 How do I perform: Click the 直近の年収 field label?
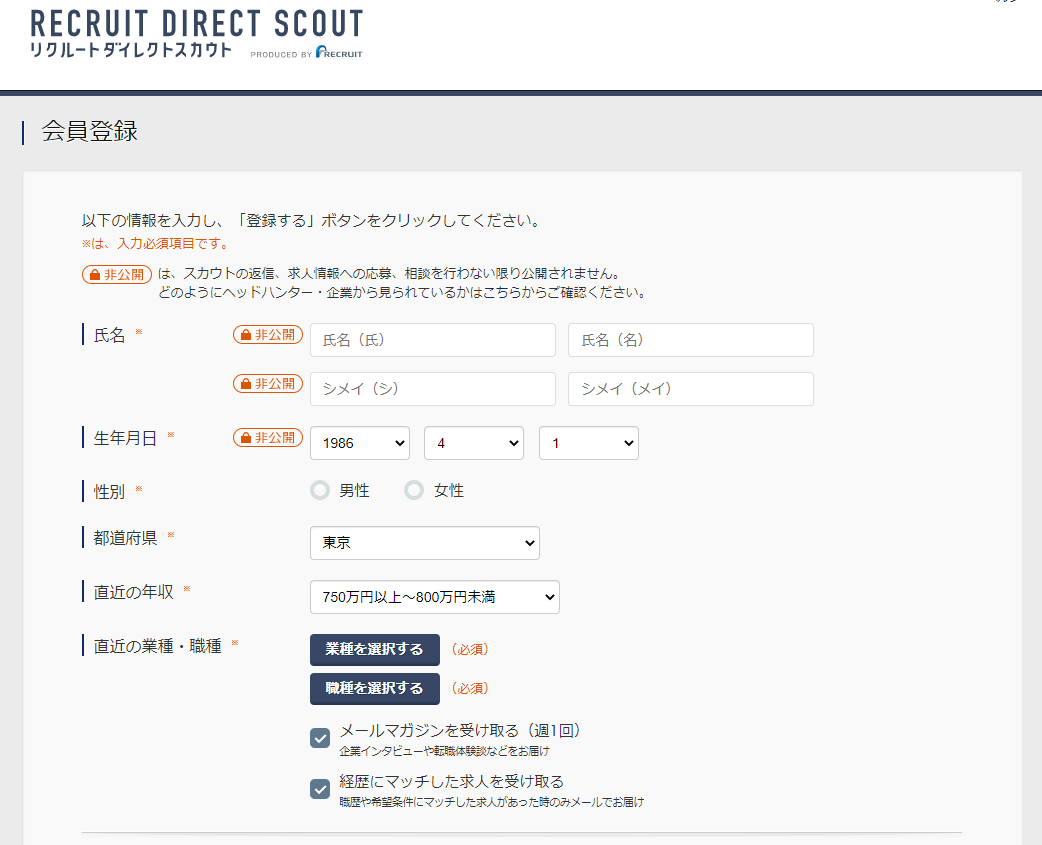[x=134, y=591]
